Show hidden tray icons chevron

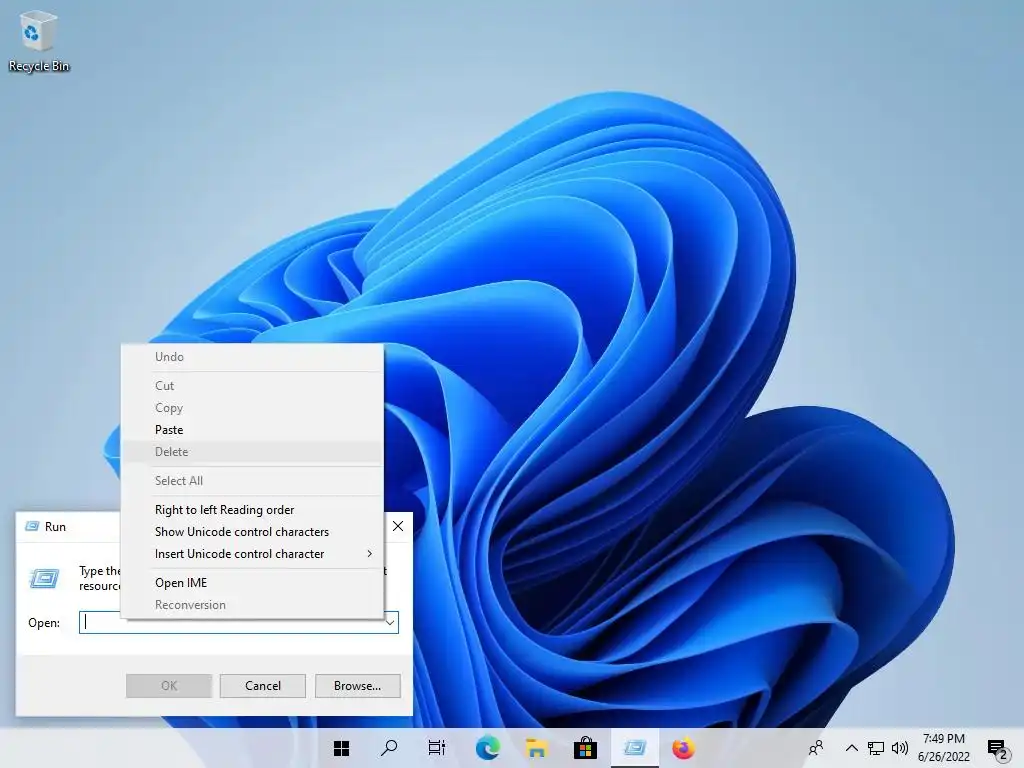(852, 748)
